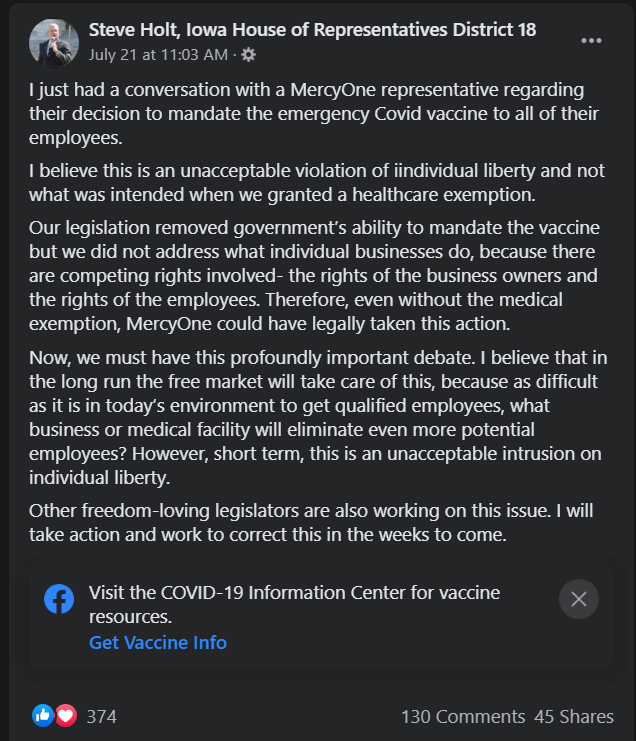Dismiss the COVID-19 Information Center banner
Image resolution: width=636 pixels, height=741 pixels.
point(578,599)
